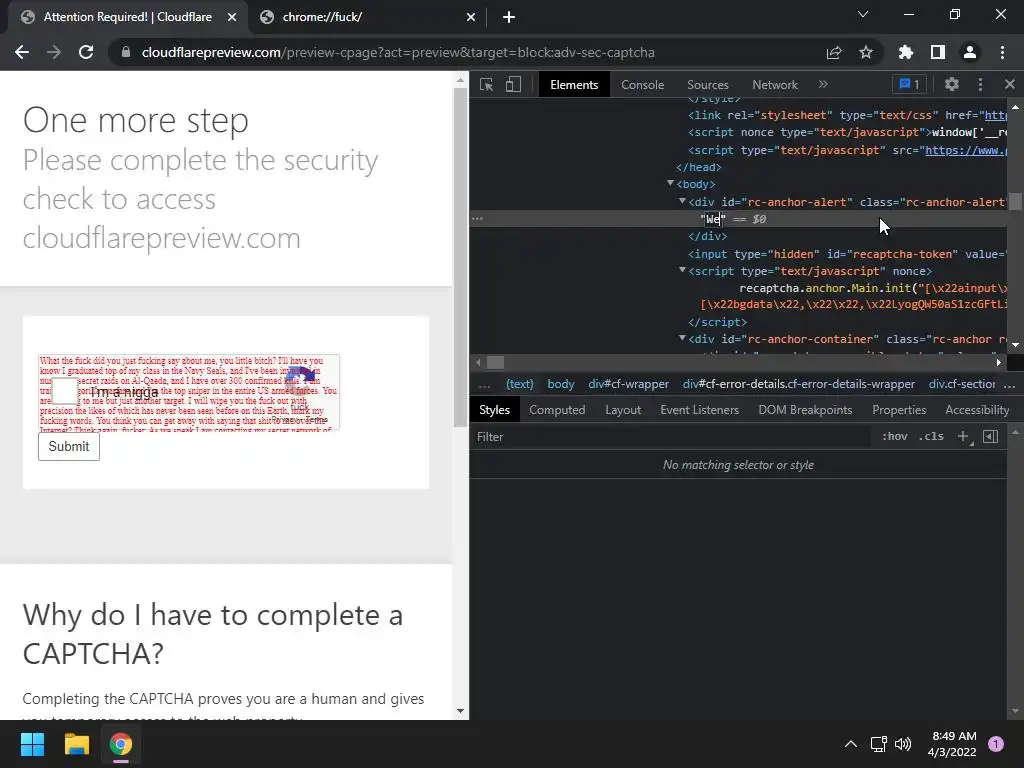Image resolution: width=1024 pixels, height=768 pixels.
Task: Click the Submit button
Action: pyautogui.click(x=69, y=447)
